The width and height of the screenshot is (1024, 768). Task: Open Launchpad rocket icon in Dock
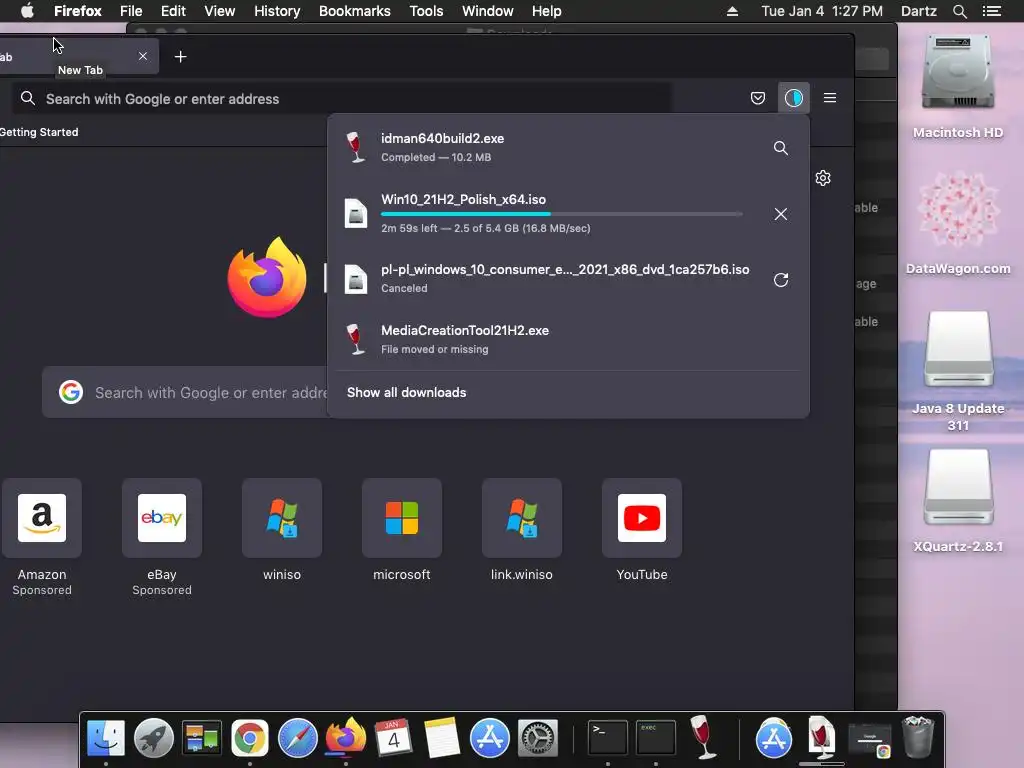153,738
